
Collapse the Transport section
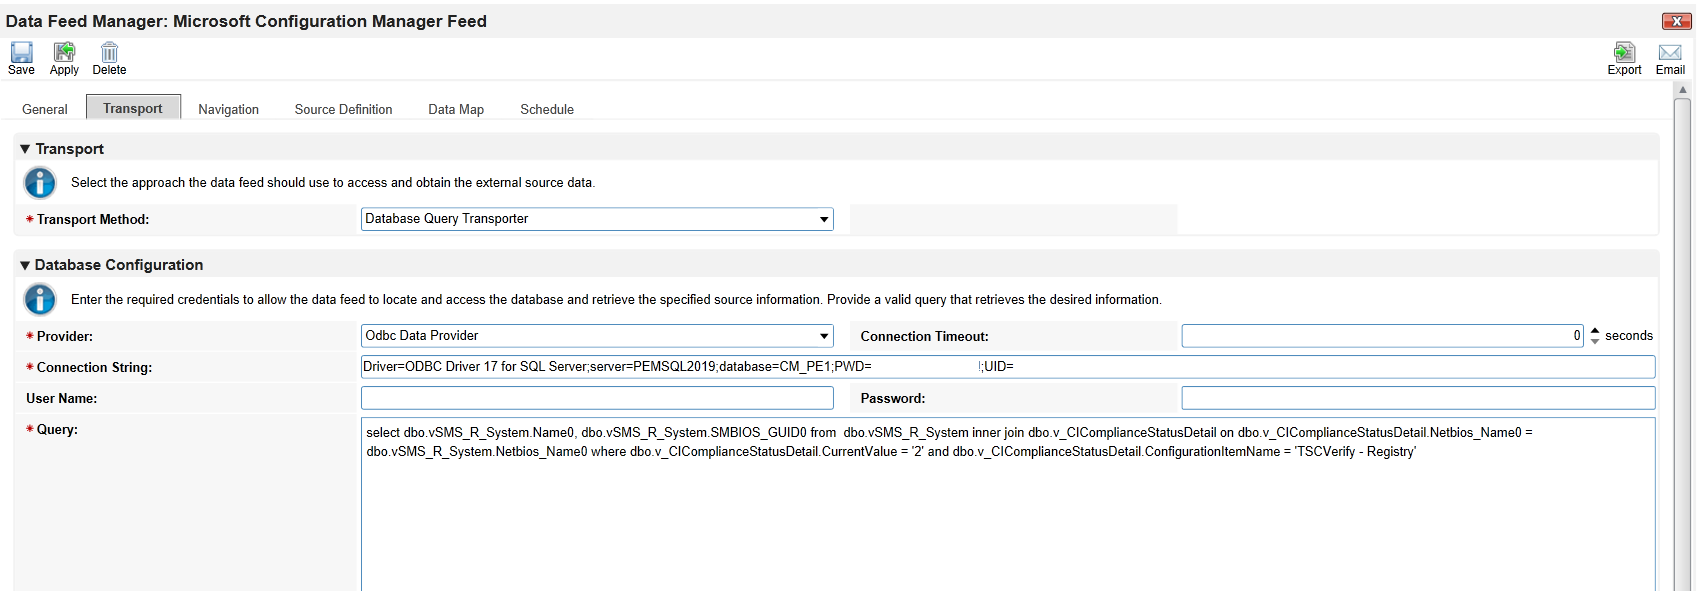point(25,149)
